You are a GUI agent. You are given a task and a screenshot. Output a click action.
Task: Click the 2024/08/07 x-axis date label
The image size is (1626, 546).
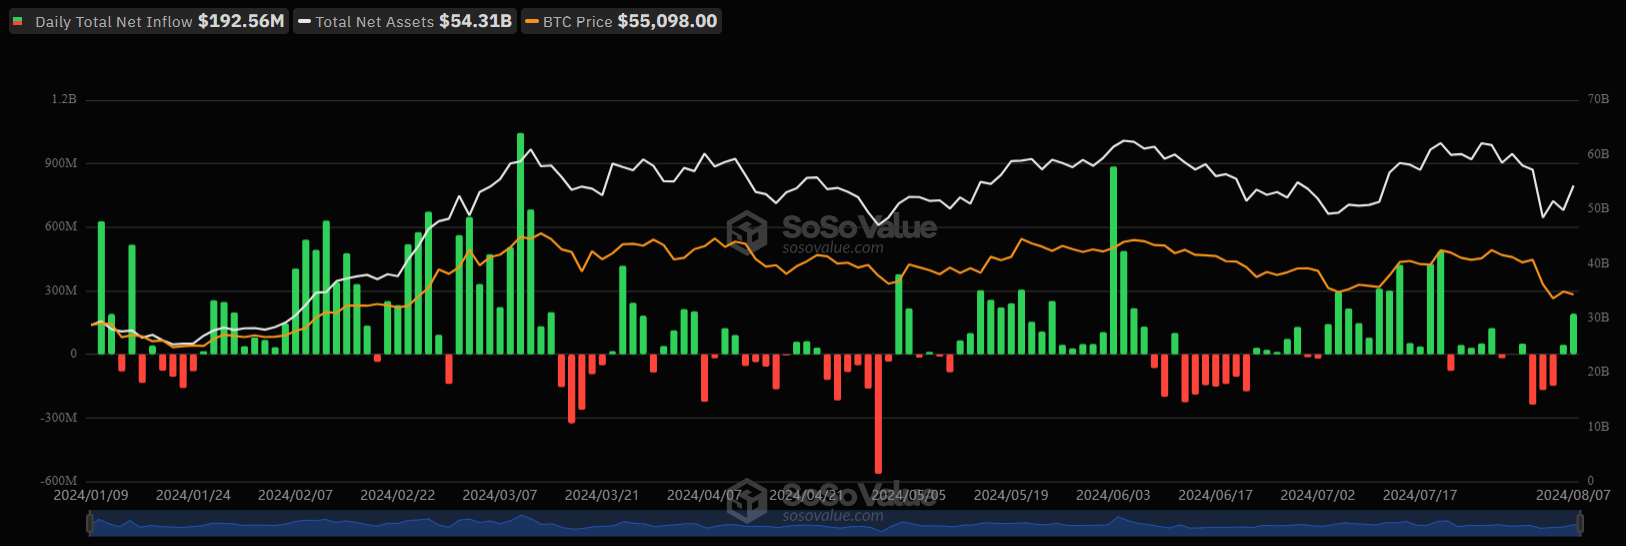(x=1573, y=495)
